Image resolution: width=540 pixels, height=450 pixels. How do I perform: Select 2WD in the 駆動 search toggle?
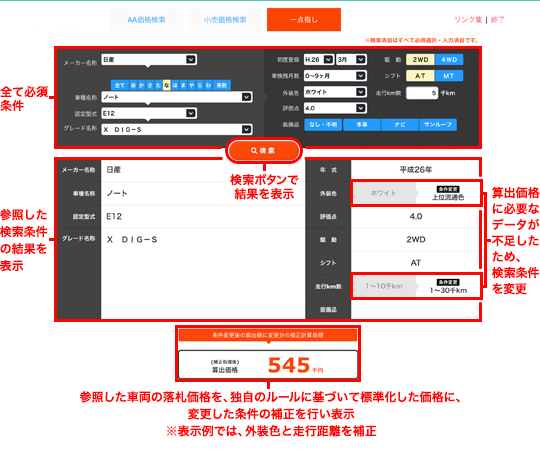click(420, 60)
